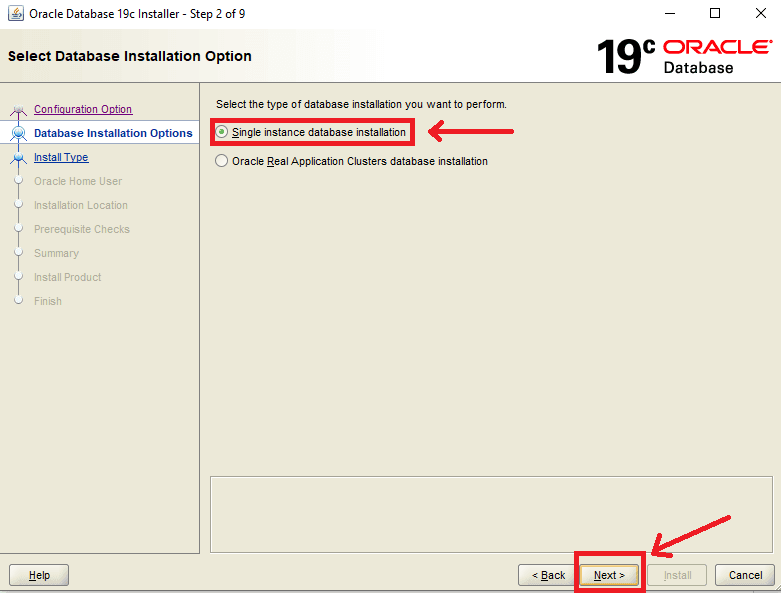
Task: Open Help for the installer
Action: click(39, 575)
